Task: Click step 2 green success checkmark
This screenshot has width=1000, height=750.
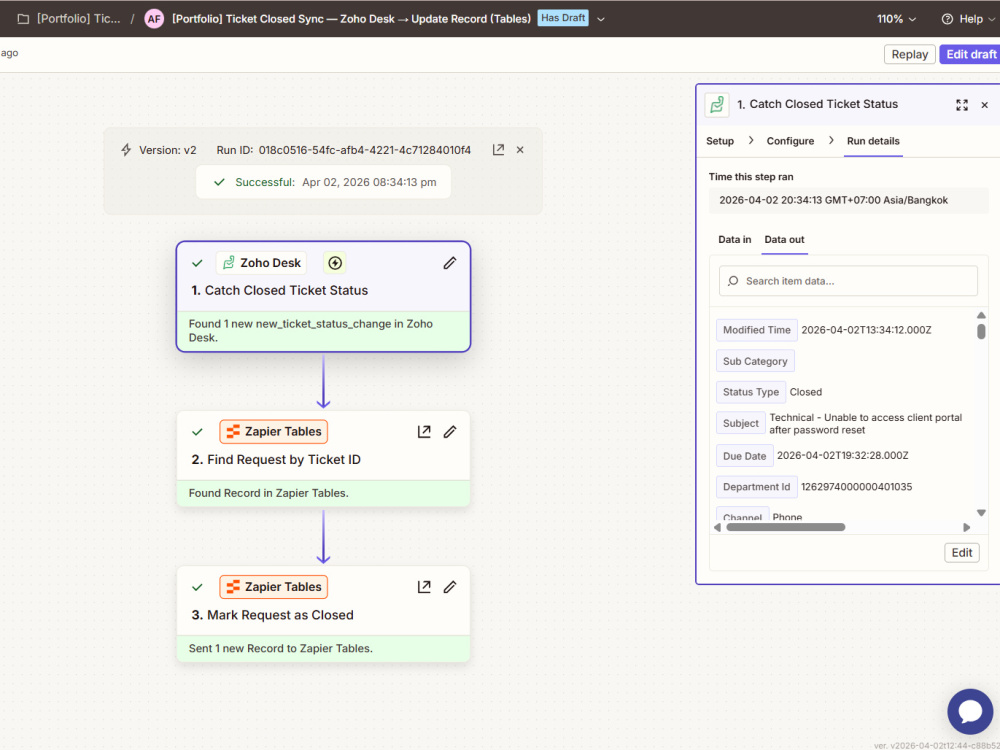Action: [x=197, y=432]
